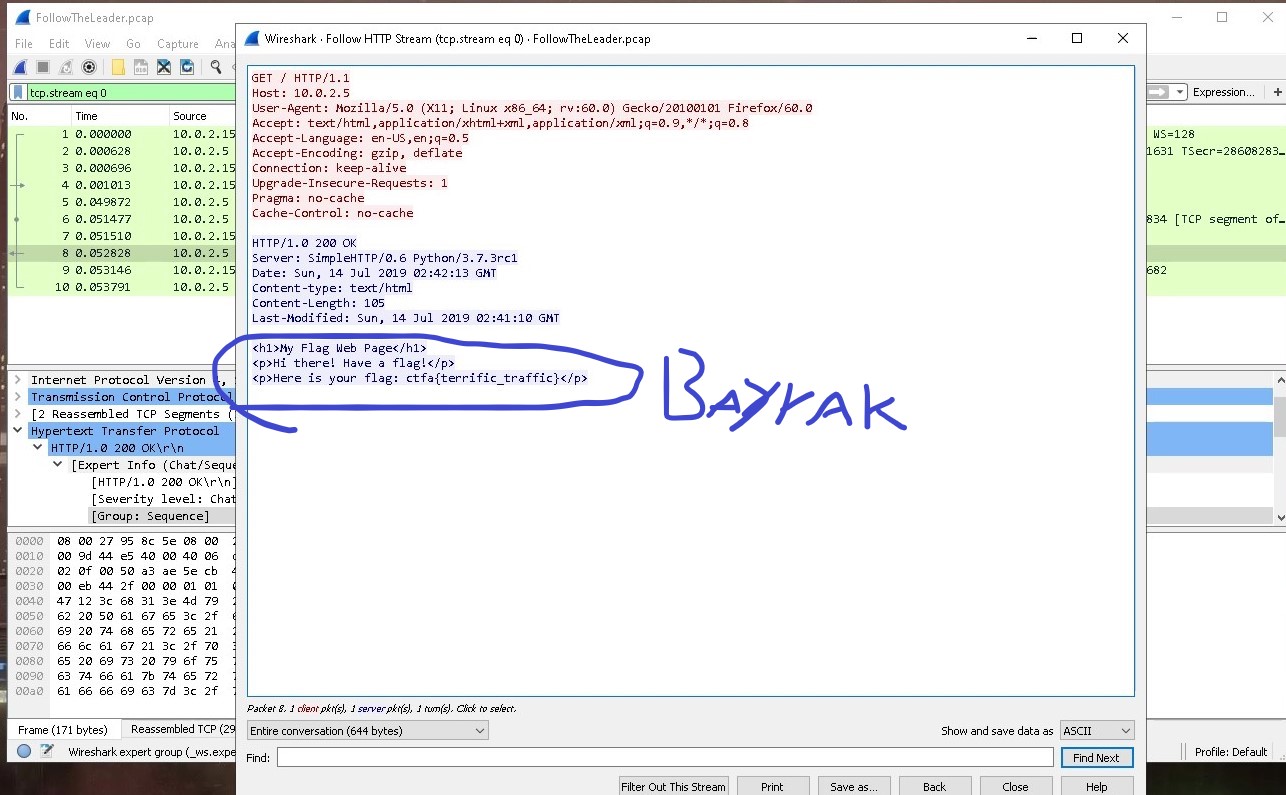Click the apply filter arrow button
The height and width of the screenshot is (795, 1286).
[x=1158, y=92]
